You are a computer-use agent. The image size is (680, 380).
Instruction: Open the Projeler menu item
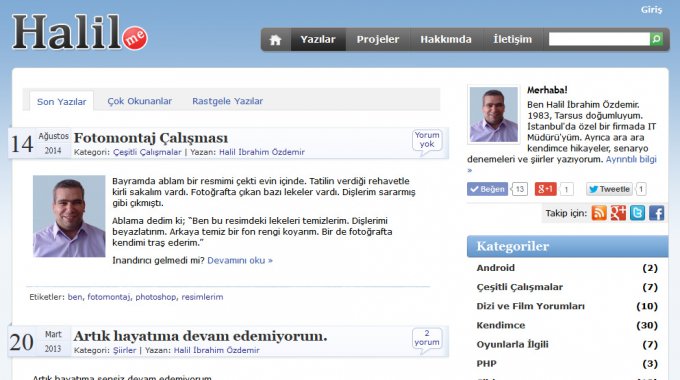pos(378,39)
